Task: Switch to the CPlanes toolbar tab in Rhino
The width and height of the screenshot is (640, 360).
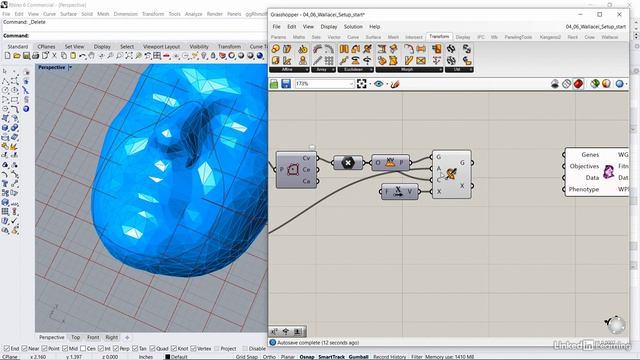Action: (46, 47)
